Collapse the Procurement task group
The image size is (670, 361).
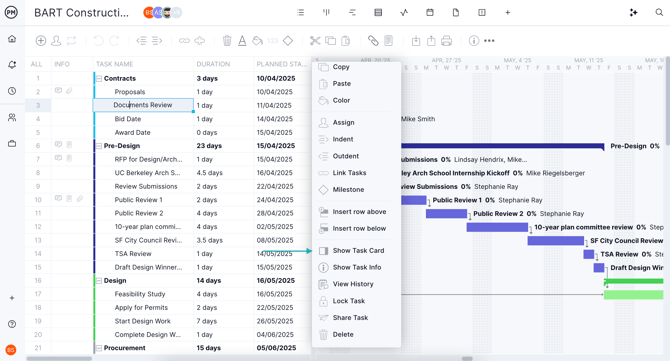(x=99, y=348)
